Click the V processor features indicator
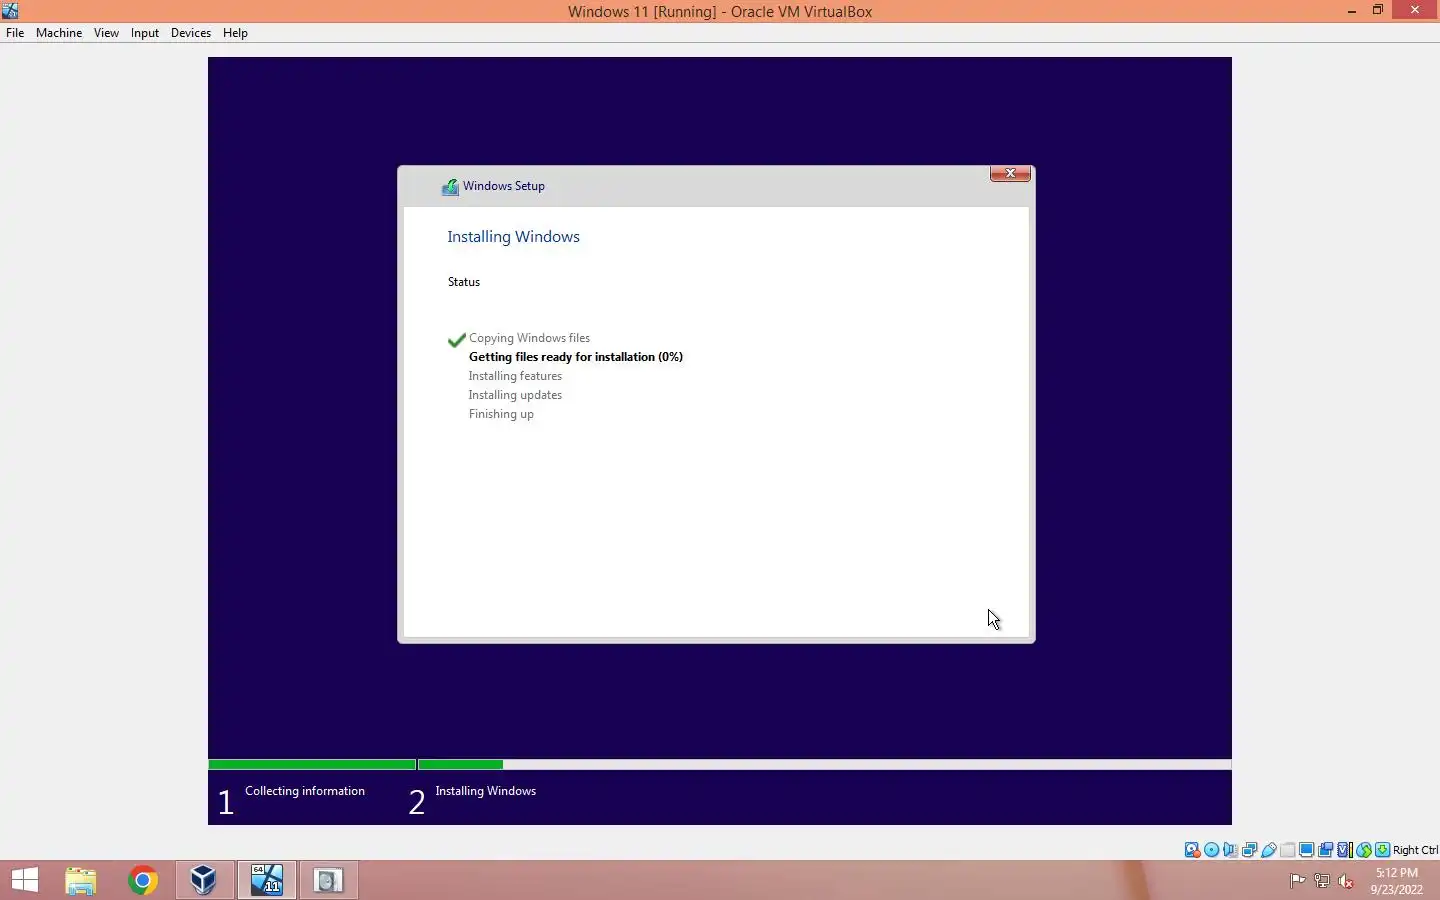1440x900 pixels. point(1345,850)
